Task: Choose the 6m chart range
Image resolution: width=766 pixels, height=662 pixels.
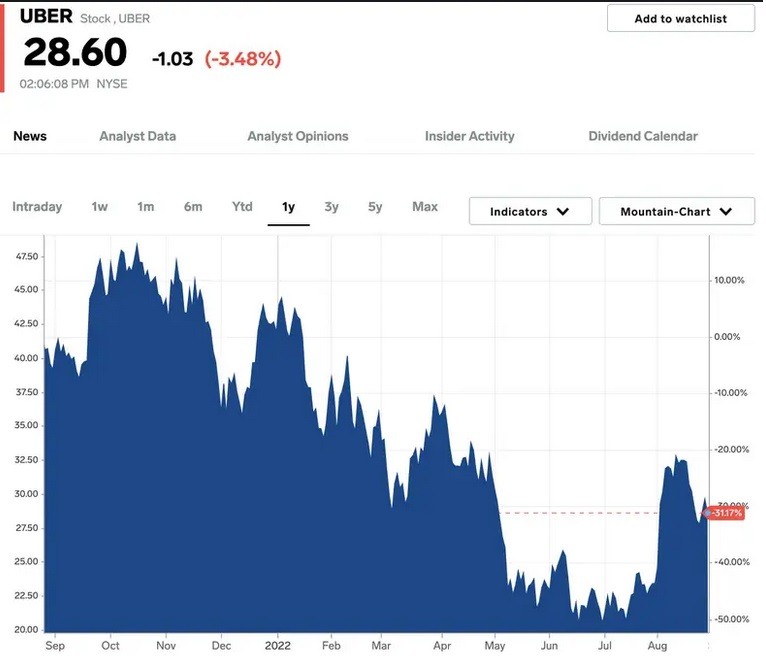Action: [x=193, y=207]
